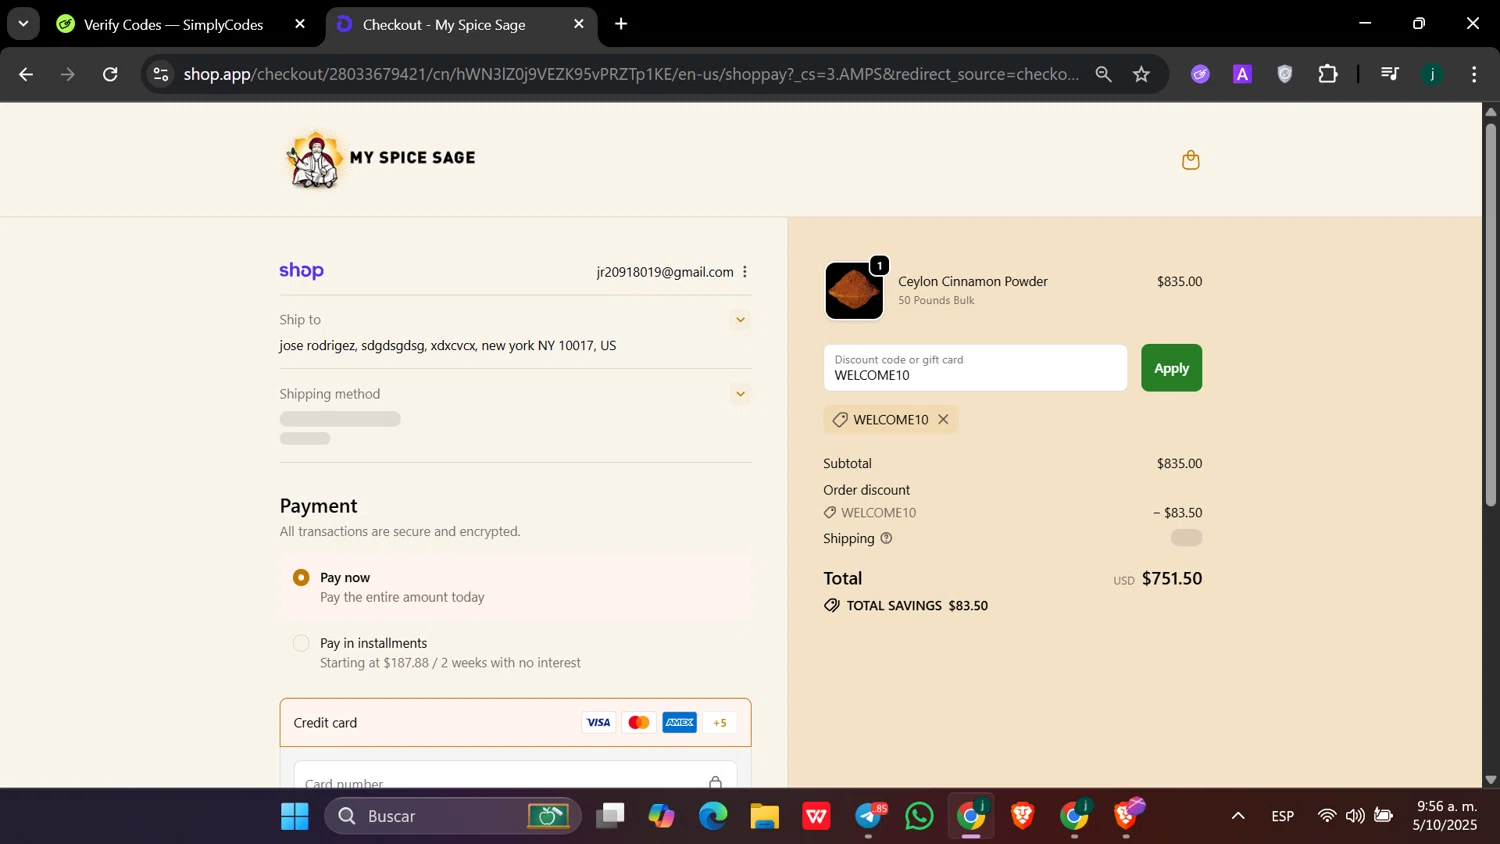Bookmark this page with the star
This screenshot has width=1500, height=844.
[x=1142, y=74]
